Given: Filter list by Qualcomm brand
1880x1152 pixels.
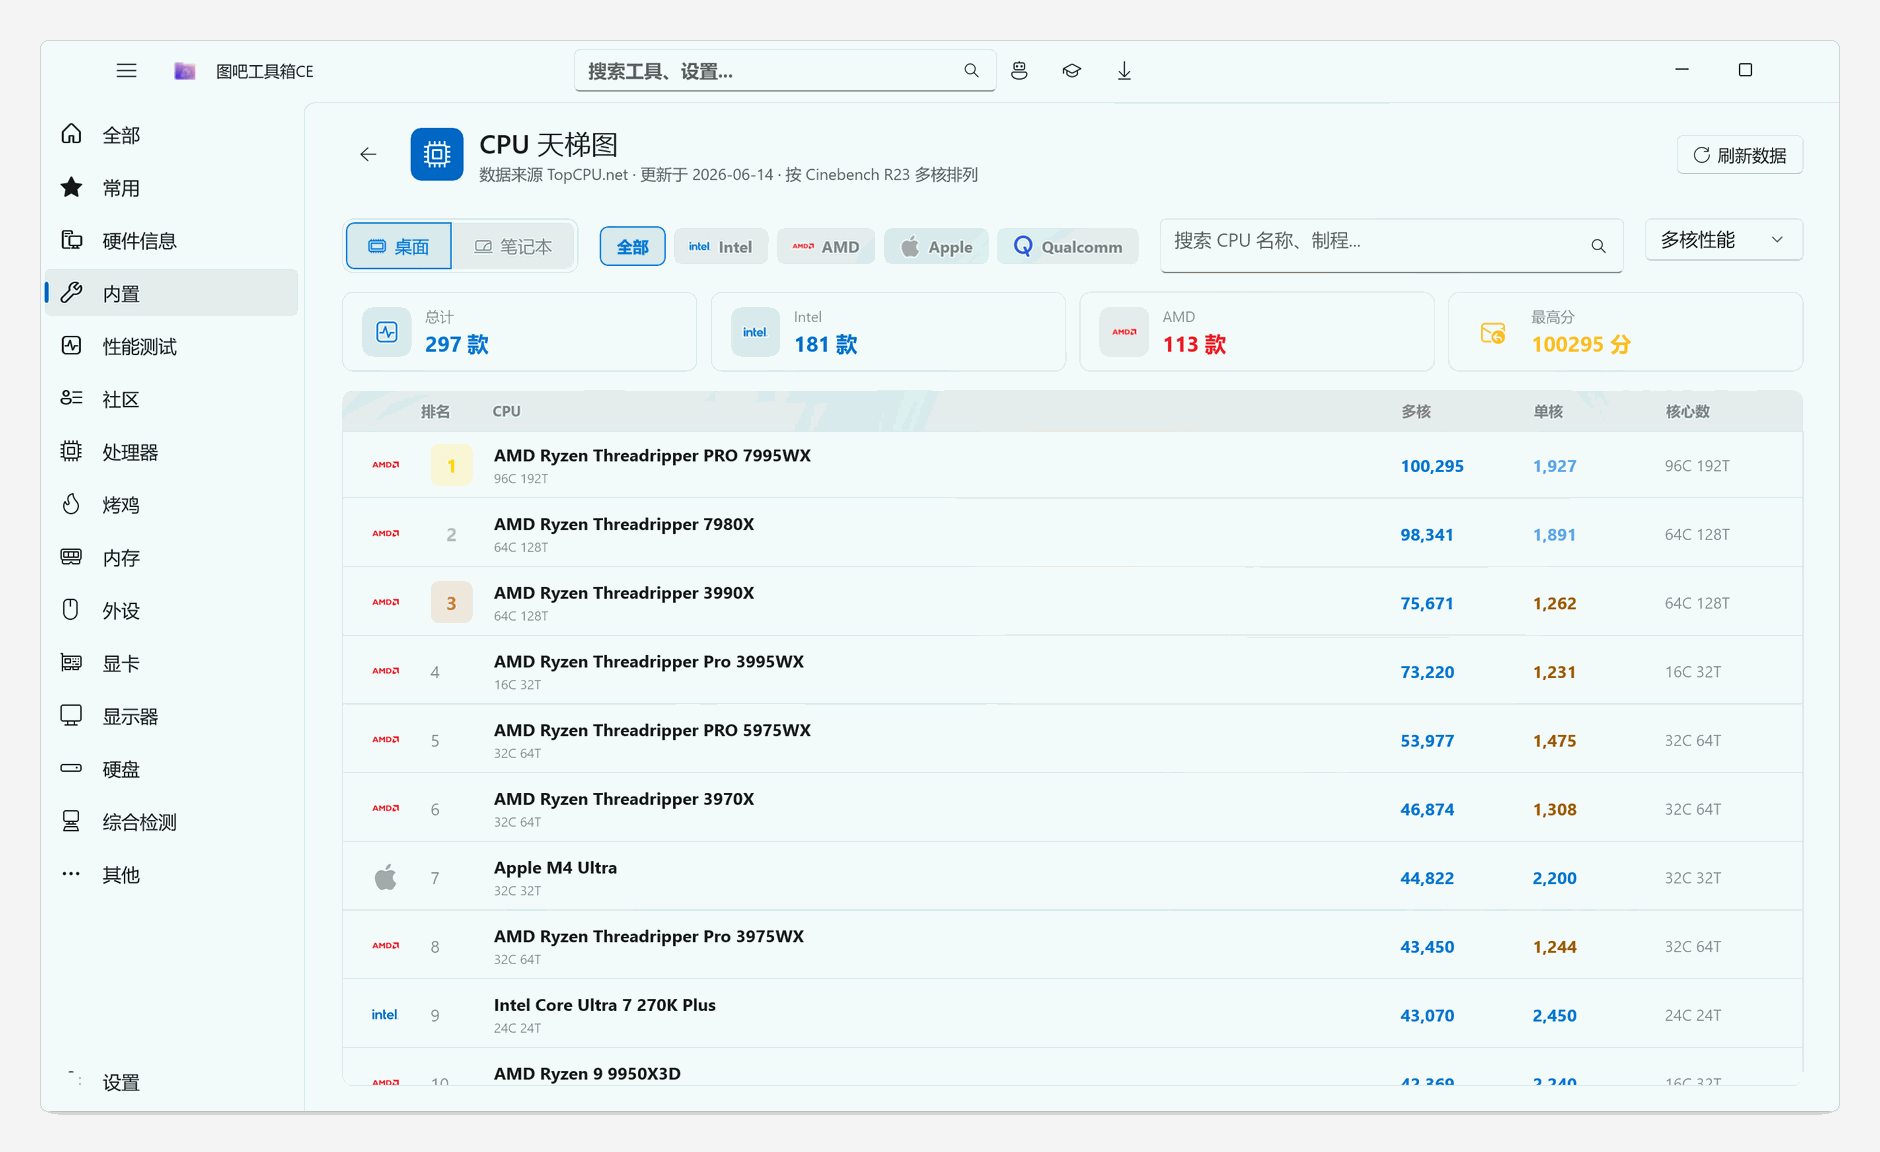Looking at the screenshot, I should click(x=1068, y=247).
